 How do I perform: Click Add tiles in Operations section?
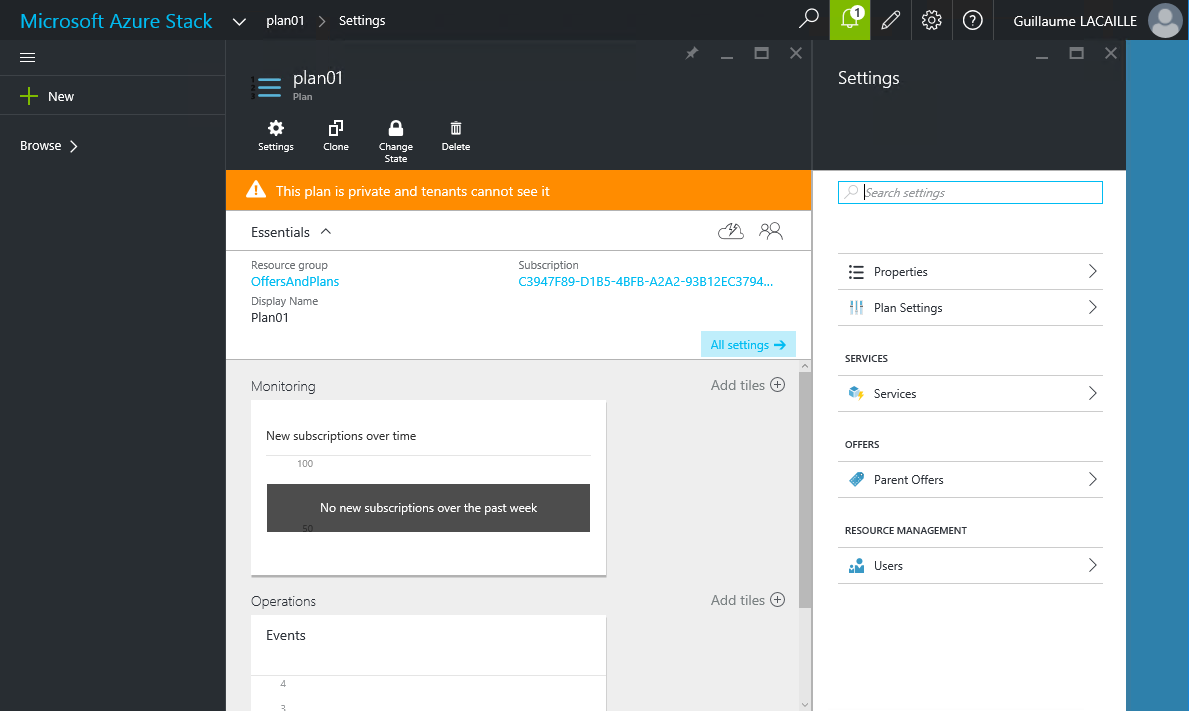pyautogui.click(x=738, y=600)
